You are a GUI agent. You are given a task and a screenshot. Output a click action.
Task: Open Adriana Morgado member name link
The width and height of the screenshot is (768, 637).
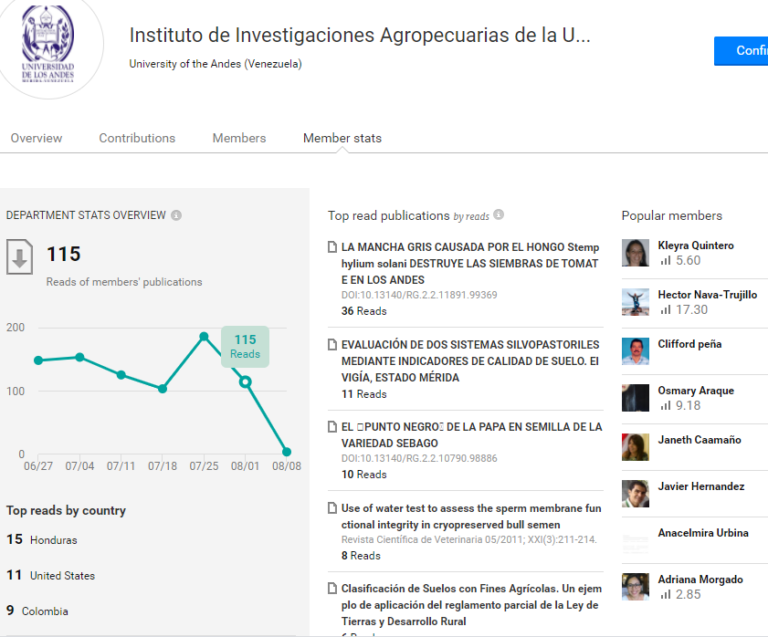click(x=700, y=579)
